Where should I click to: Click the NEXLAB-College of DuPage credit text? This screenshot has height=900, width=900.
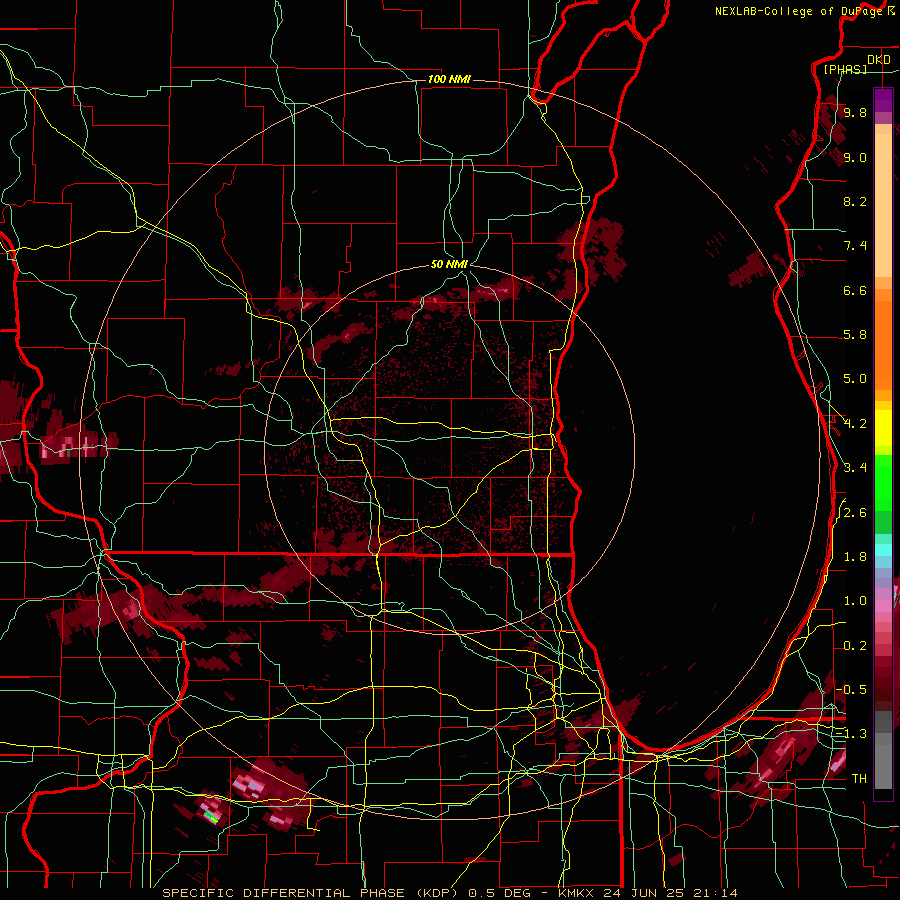[799, 11]
